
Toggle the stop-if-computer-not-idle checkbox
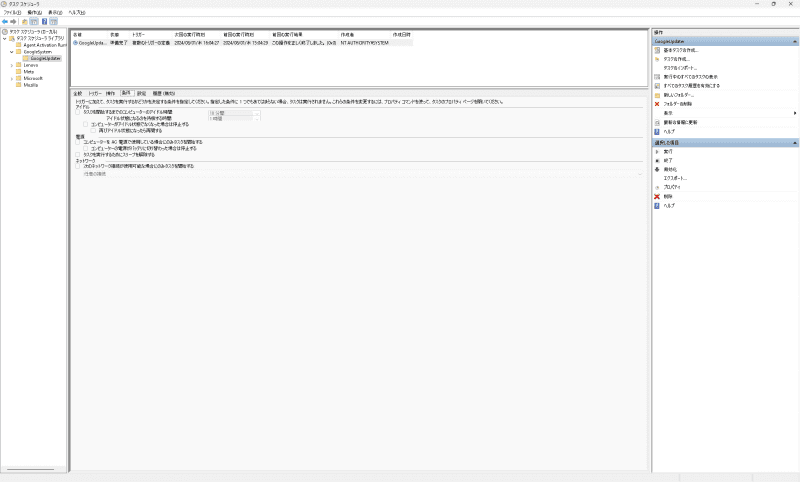pos(86,124)
